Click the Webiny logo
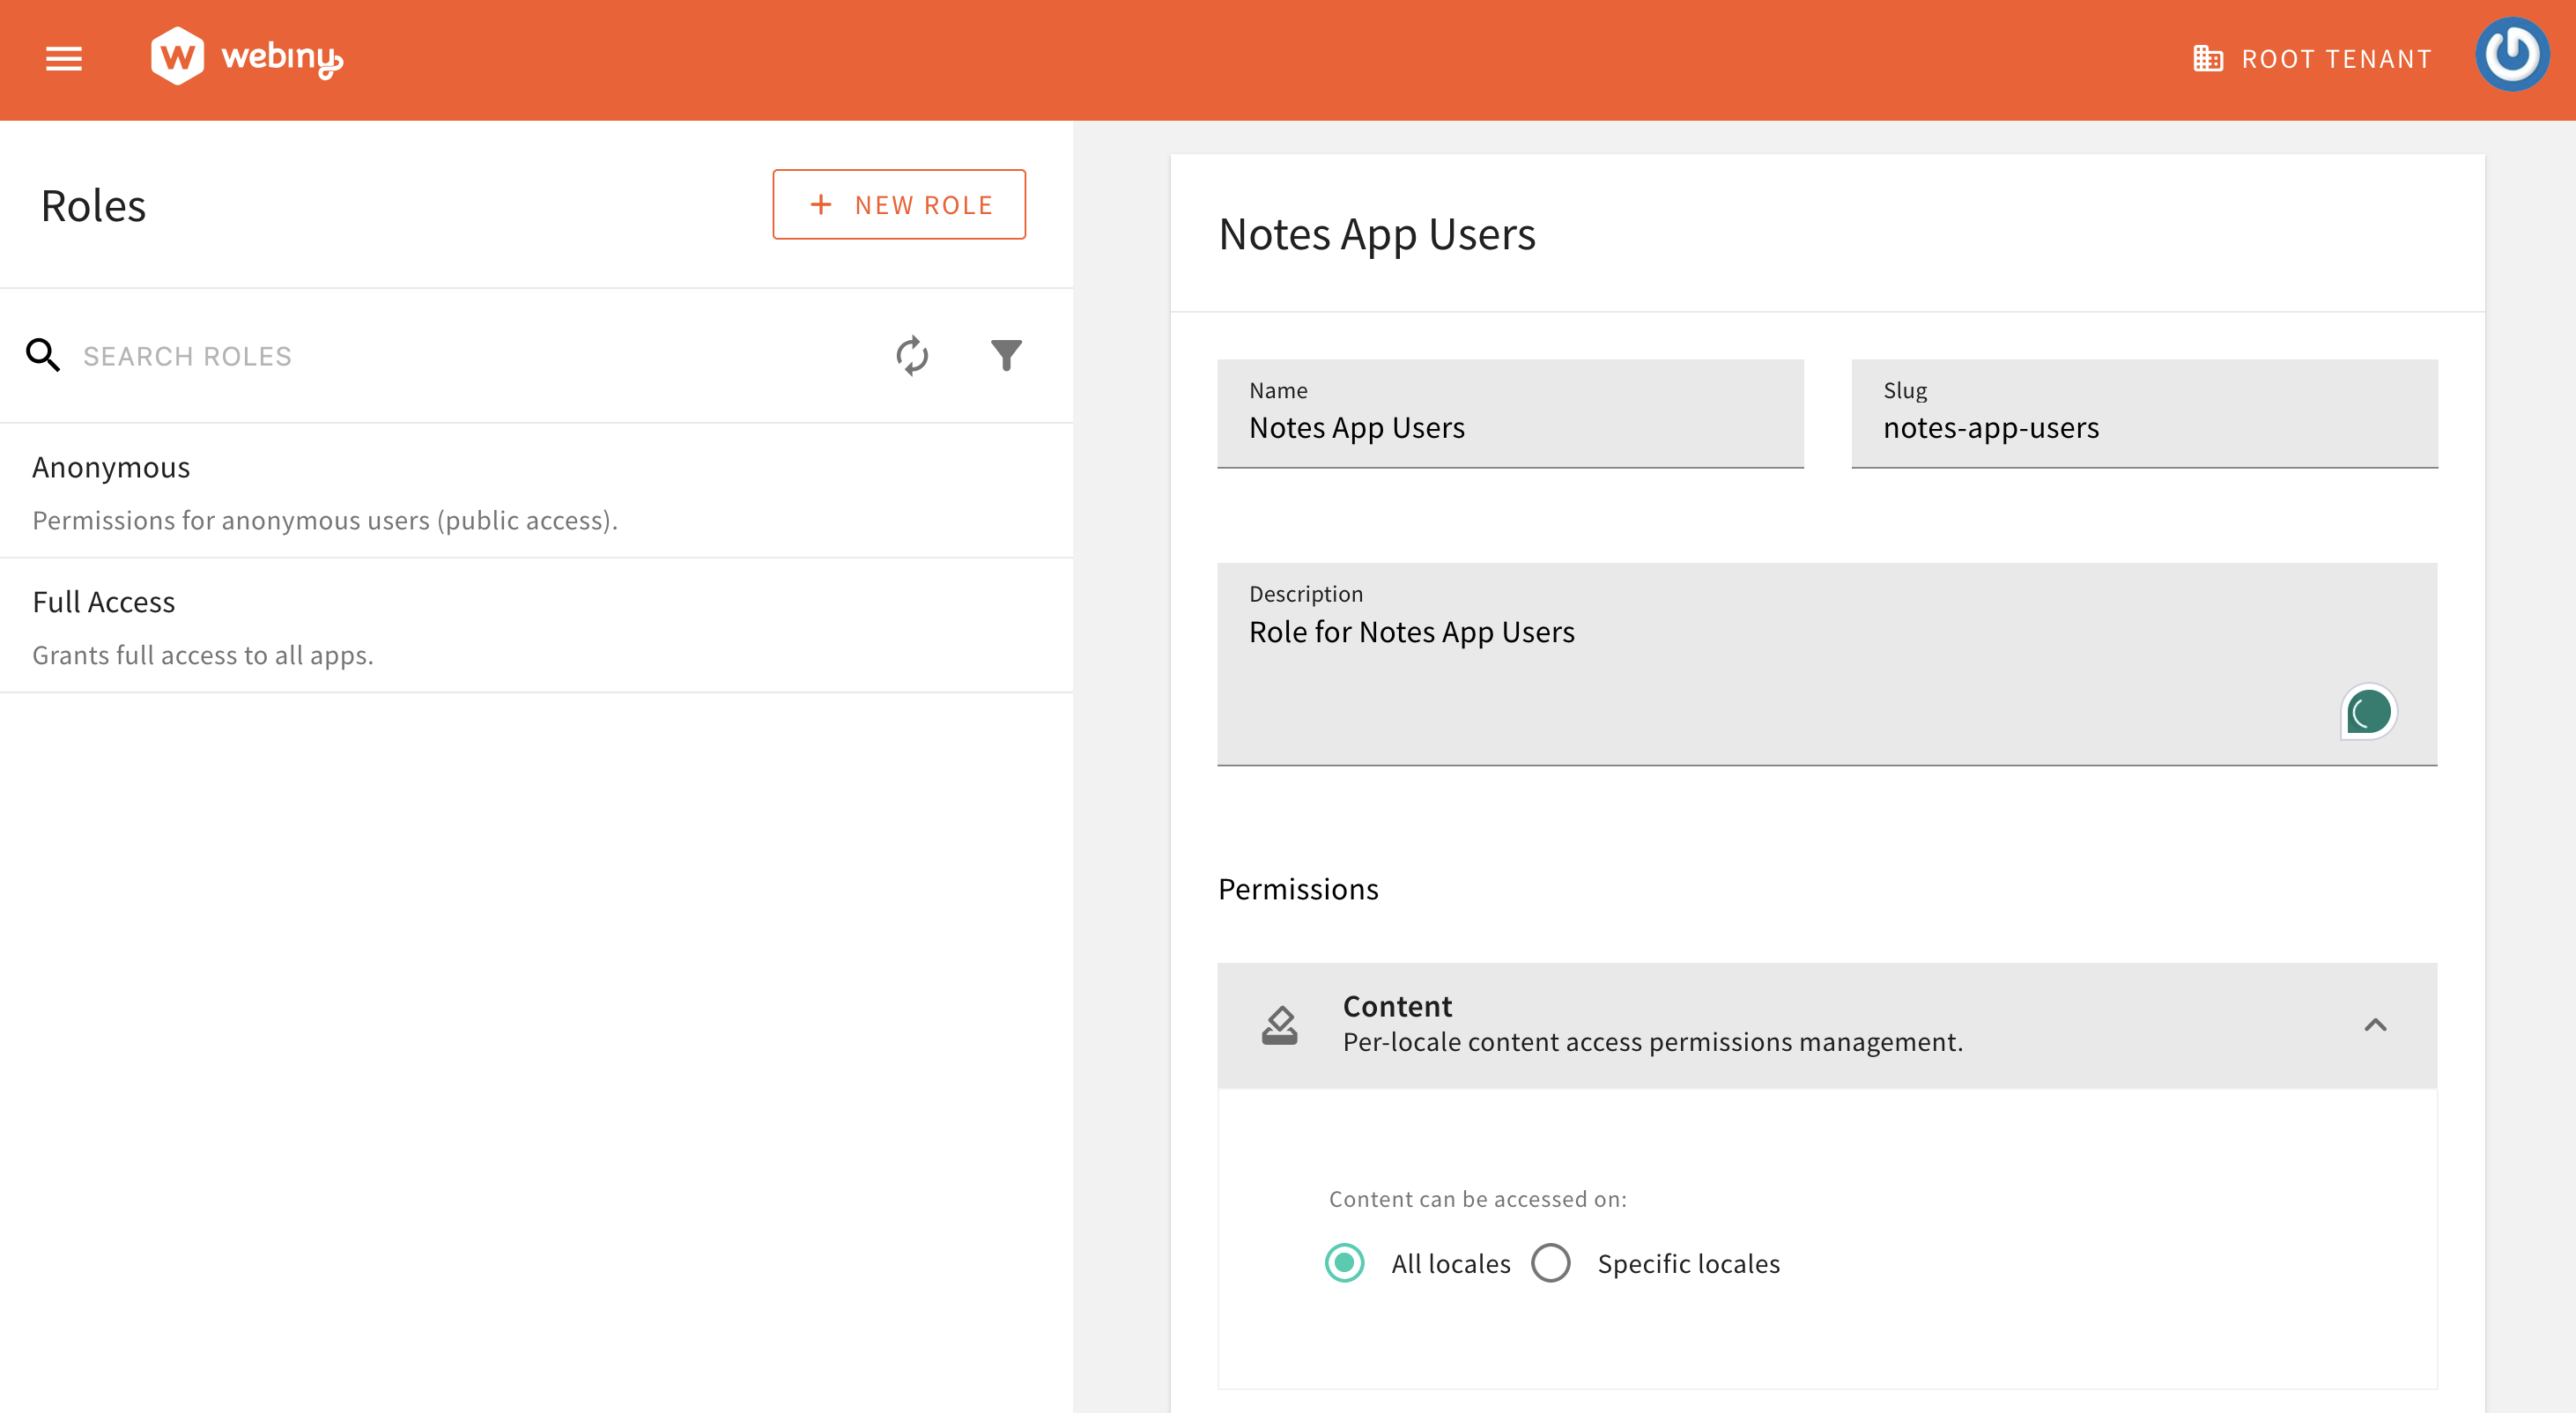The image size is (2576, 1413). point(246,57)
